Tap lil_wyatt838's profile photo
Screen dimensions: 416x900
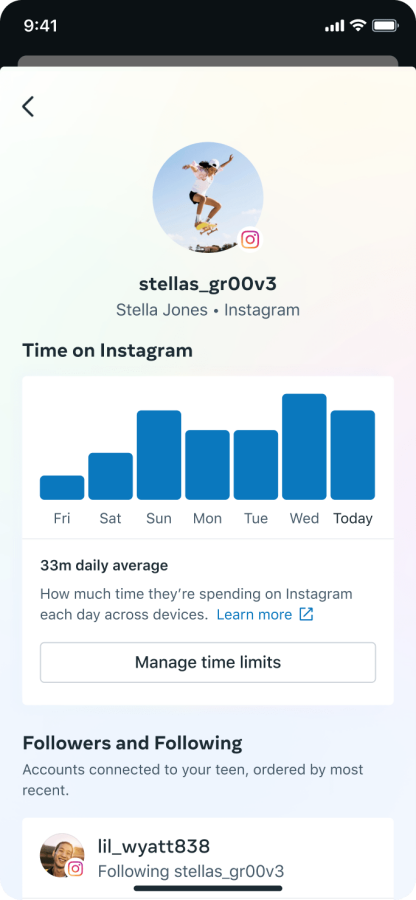[x=62, y=855]
